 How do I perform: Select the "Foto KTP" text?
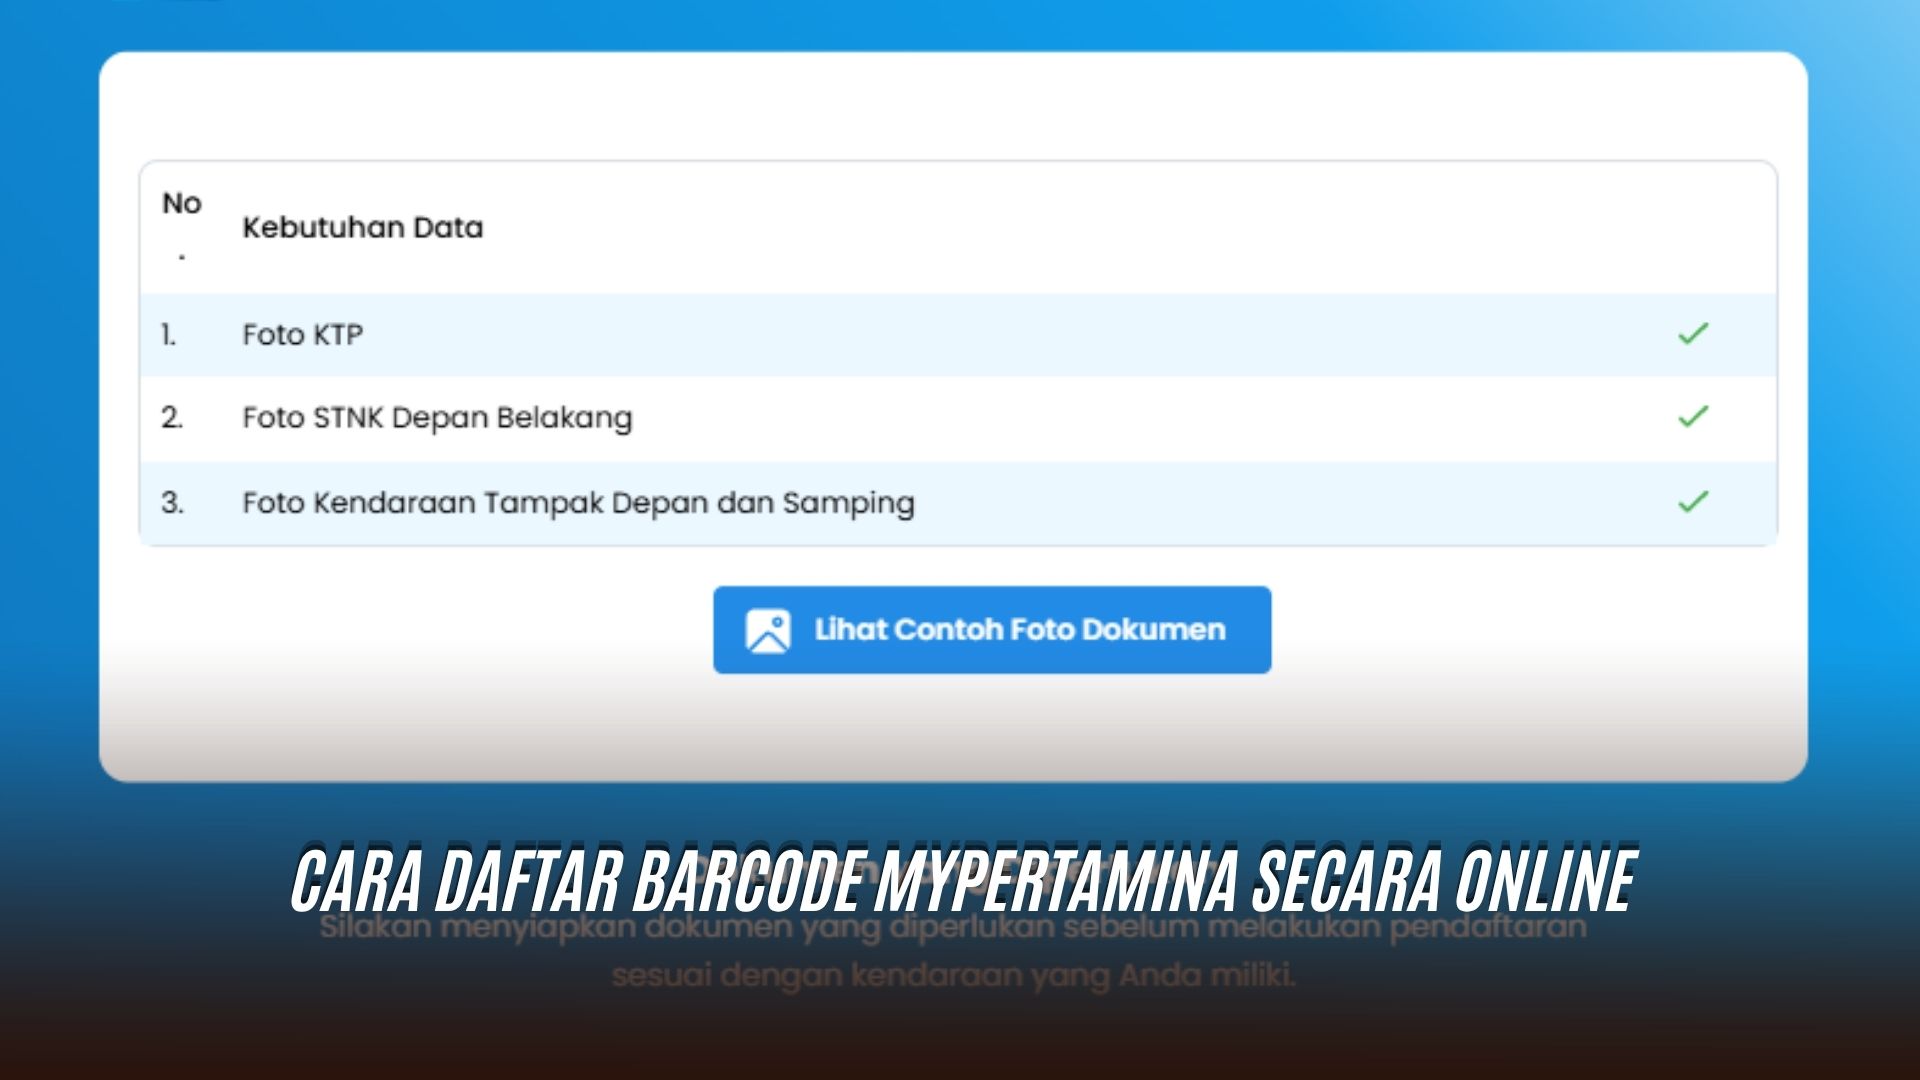point(303,335)
